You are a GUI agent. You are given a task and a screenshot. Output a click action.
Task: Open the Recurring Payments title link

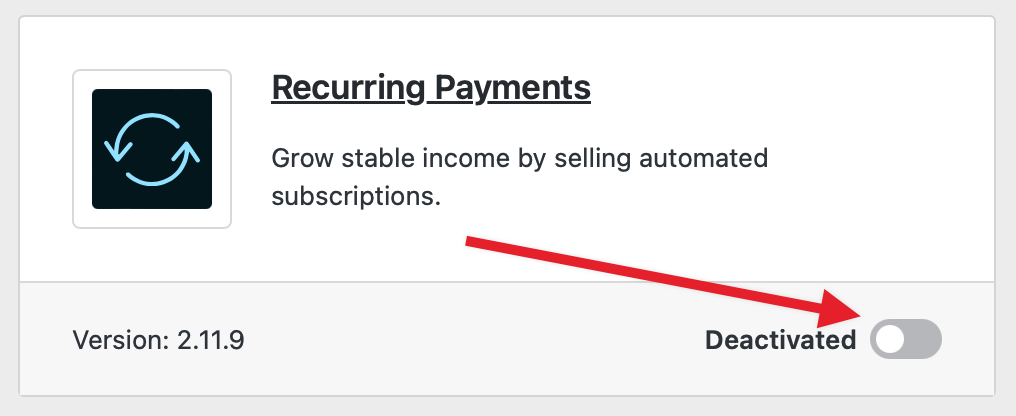tap(431, 88)
